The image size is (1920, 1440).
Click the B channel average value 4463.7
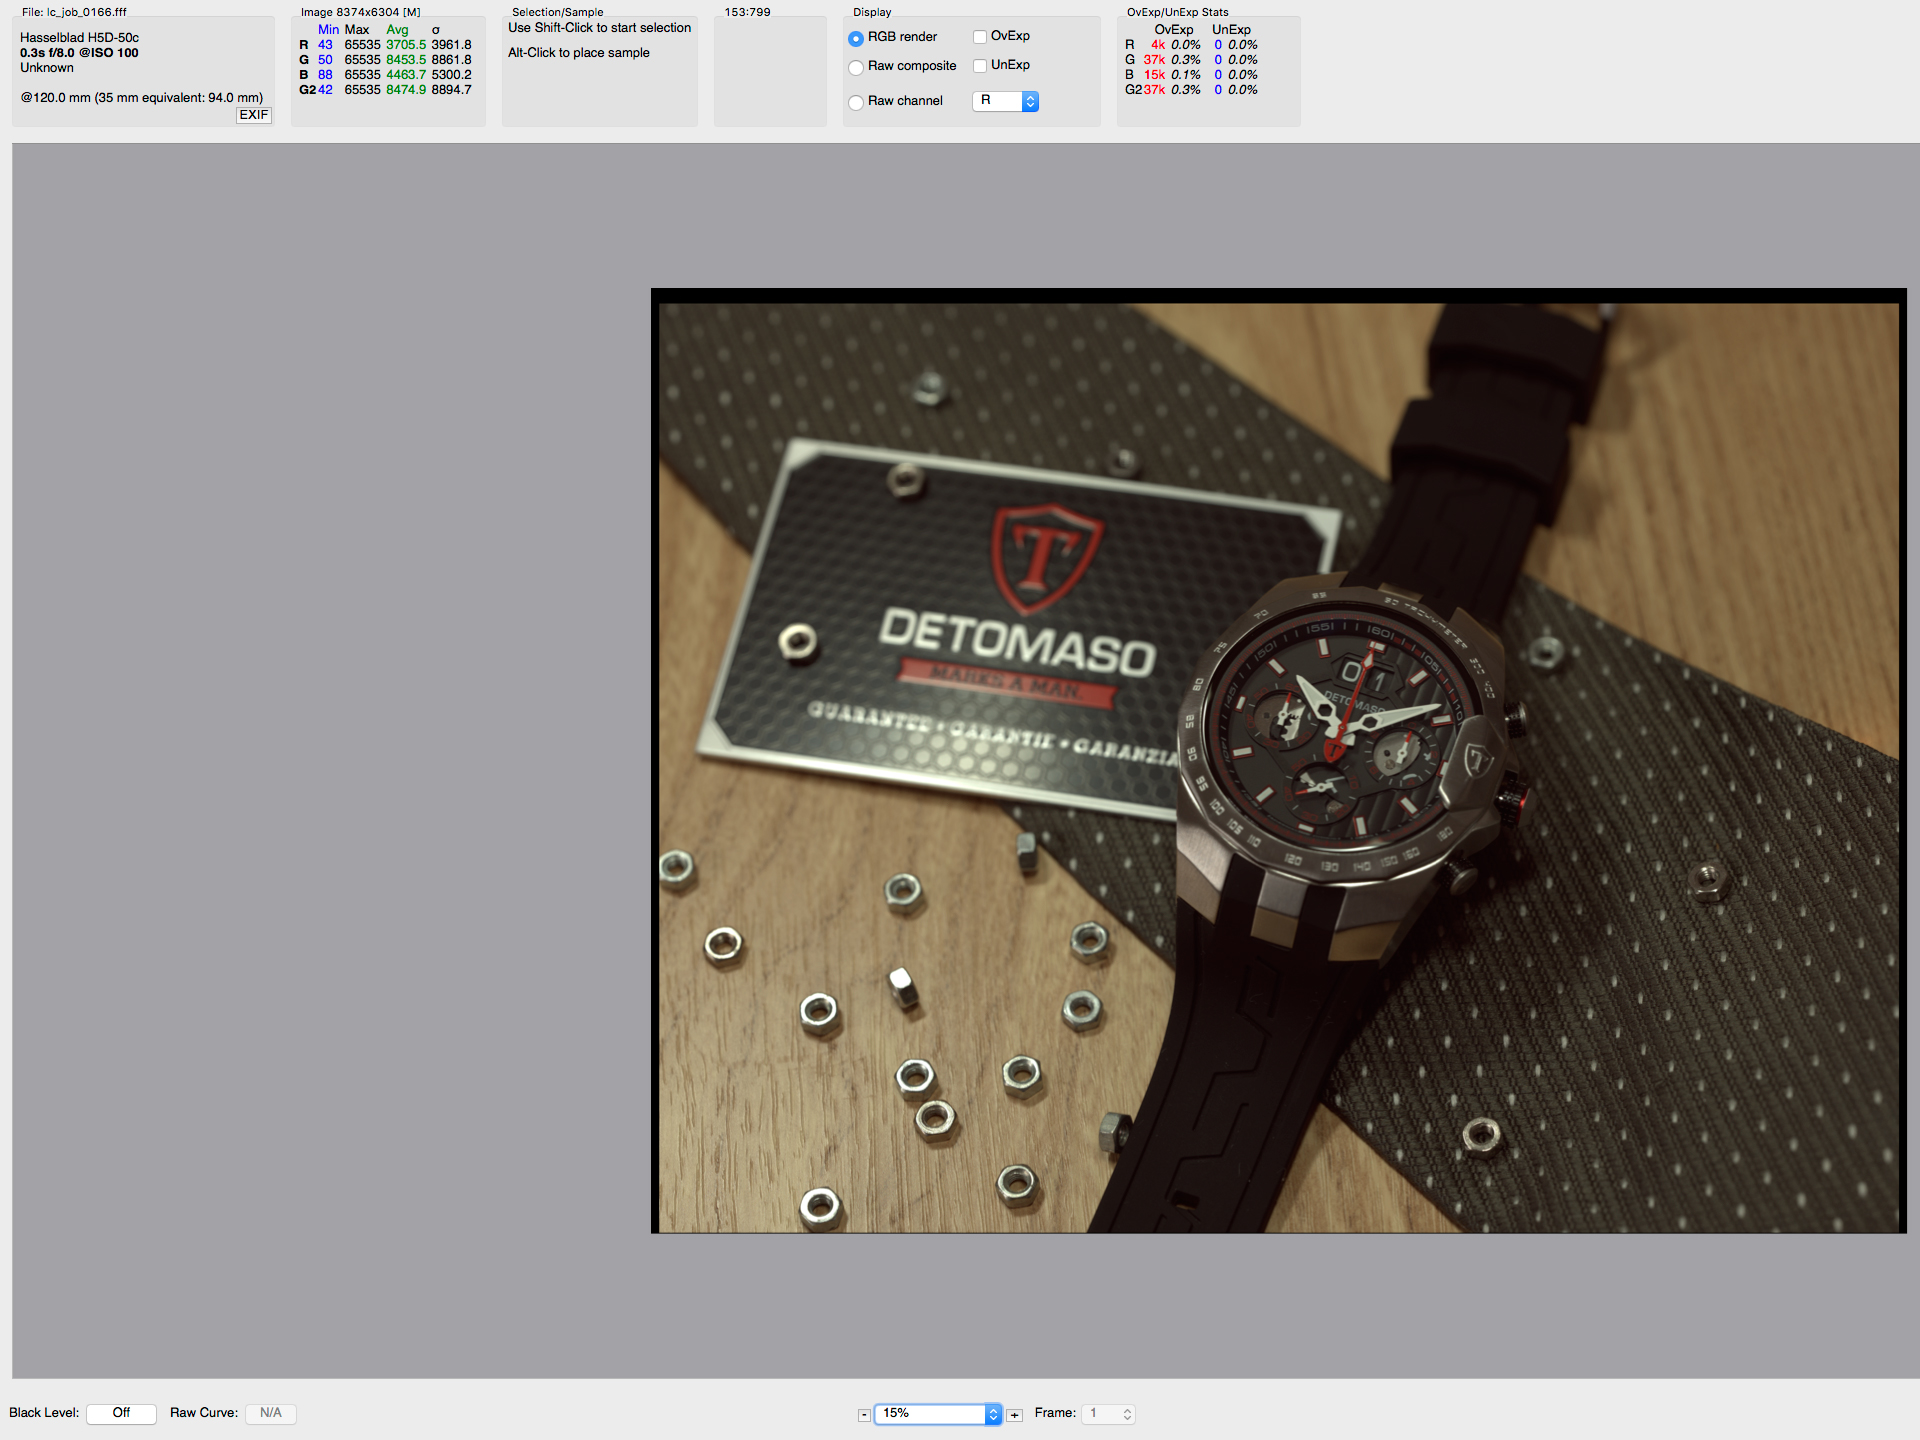(x=406, y=75)
